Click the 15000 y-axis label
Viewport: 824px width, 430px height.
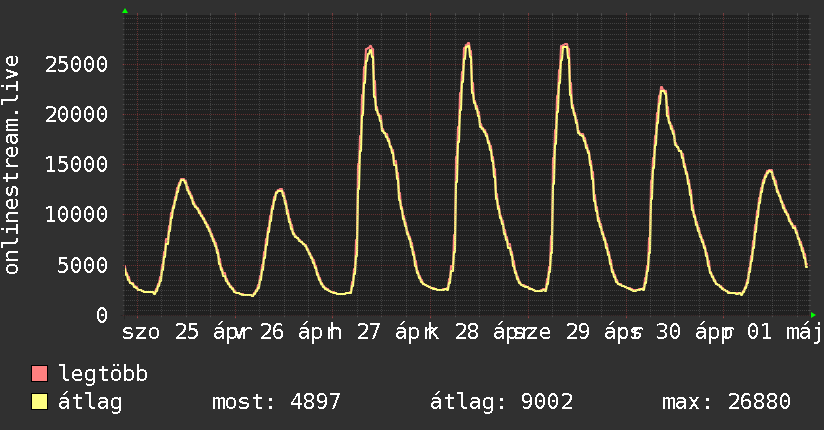[77, 165]
